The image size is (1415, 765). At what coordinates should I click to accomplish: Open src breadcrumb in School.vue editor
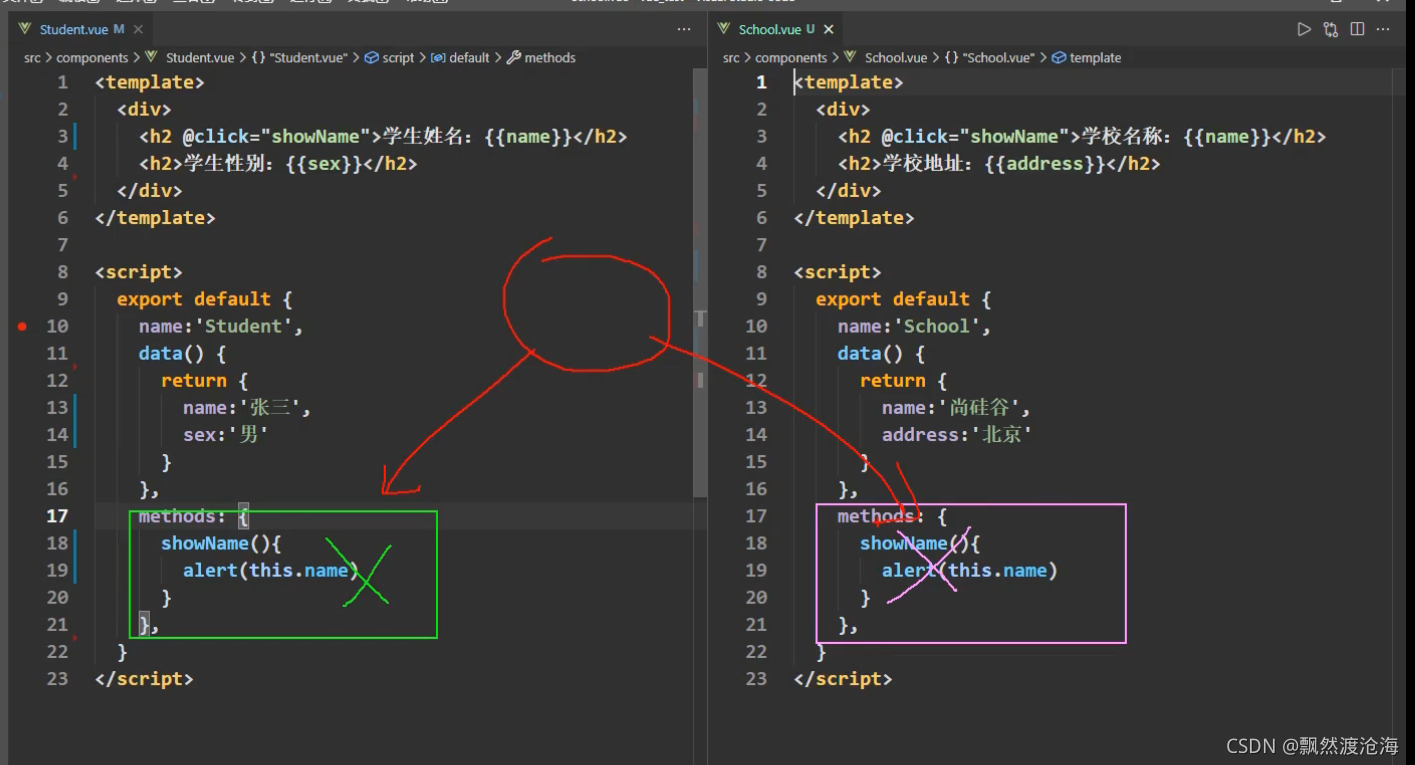point(731,58)
